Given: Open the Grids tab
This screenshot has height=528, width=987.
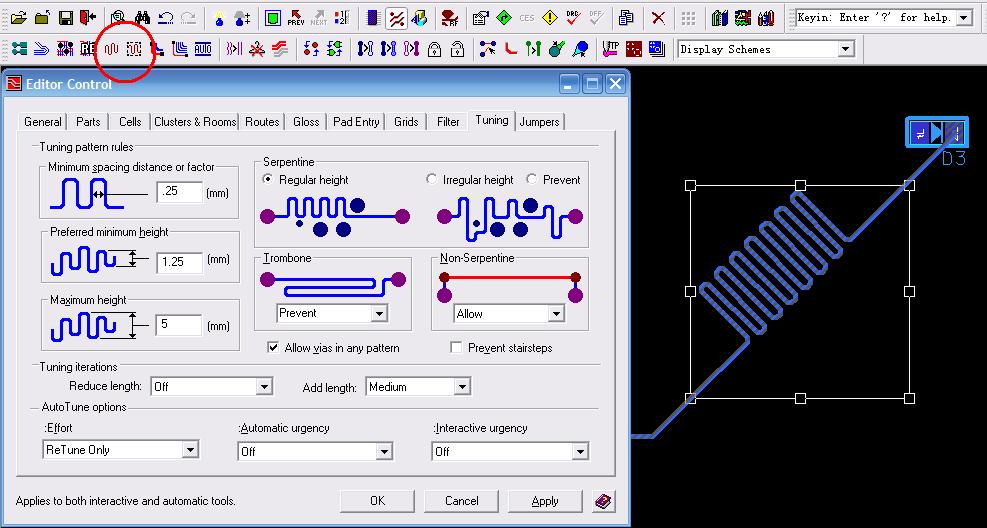Looking at the screenshot, I should coord(406,122).
